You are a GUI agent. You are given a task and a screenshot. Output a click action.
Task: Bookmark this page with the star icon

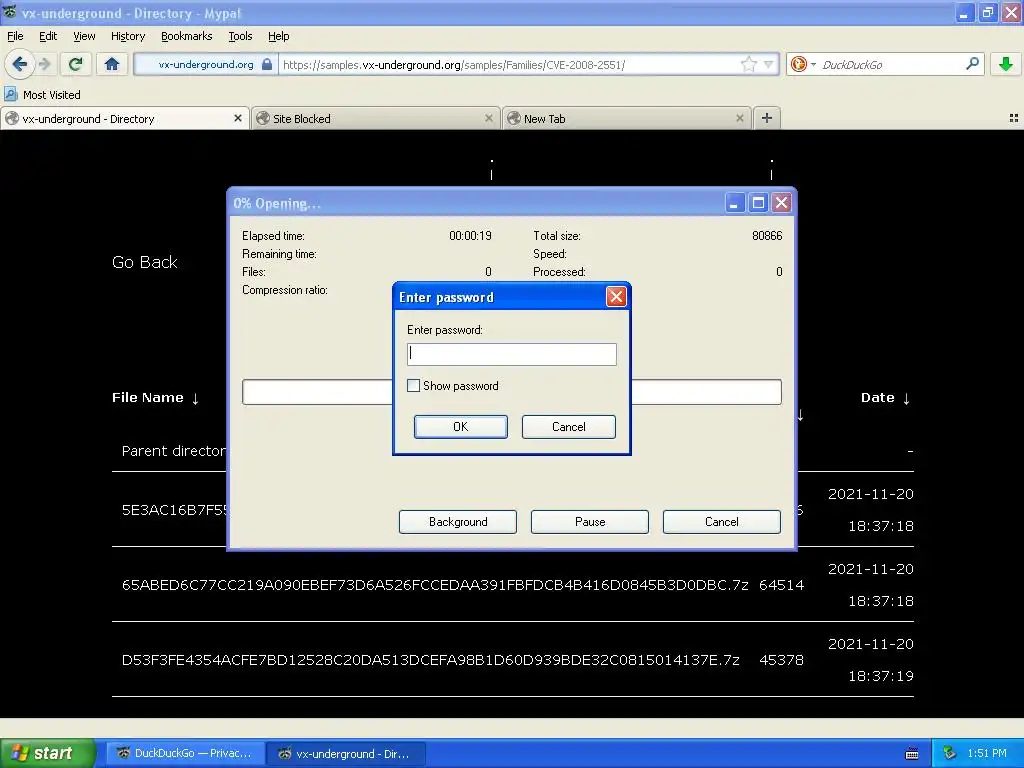(748, 64)
